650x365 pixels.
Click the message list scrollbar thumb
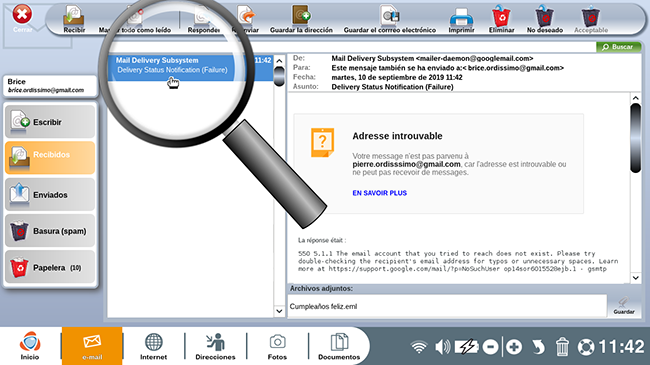[279, 76]
